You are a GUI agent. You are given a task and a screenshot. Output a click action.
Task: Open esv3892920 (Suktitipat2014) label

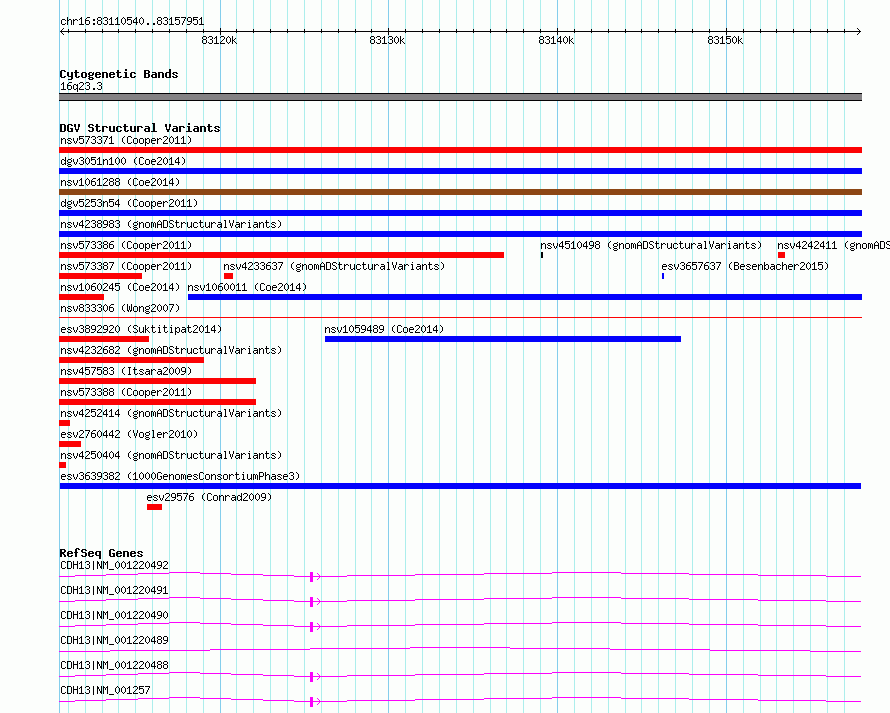141,329
